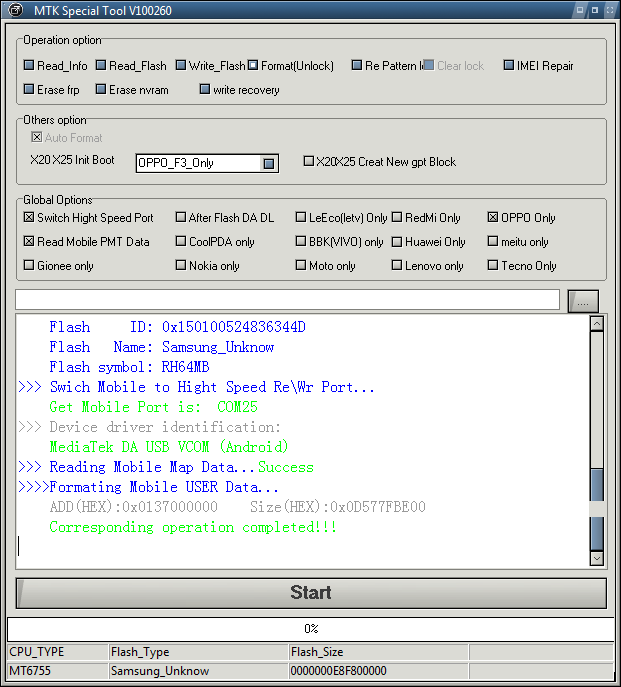The width and height of the screenshot is (621, 687).
Task: Click the 'Flash Name: Samsung_Unknow' log line
Action: click(x=162, y=347)
